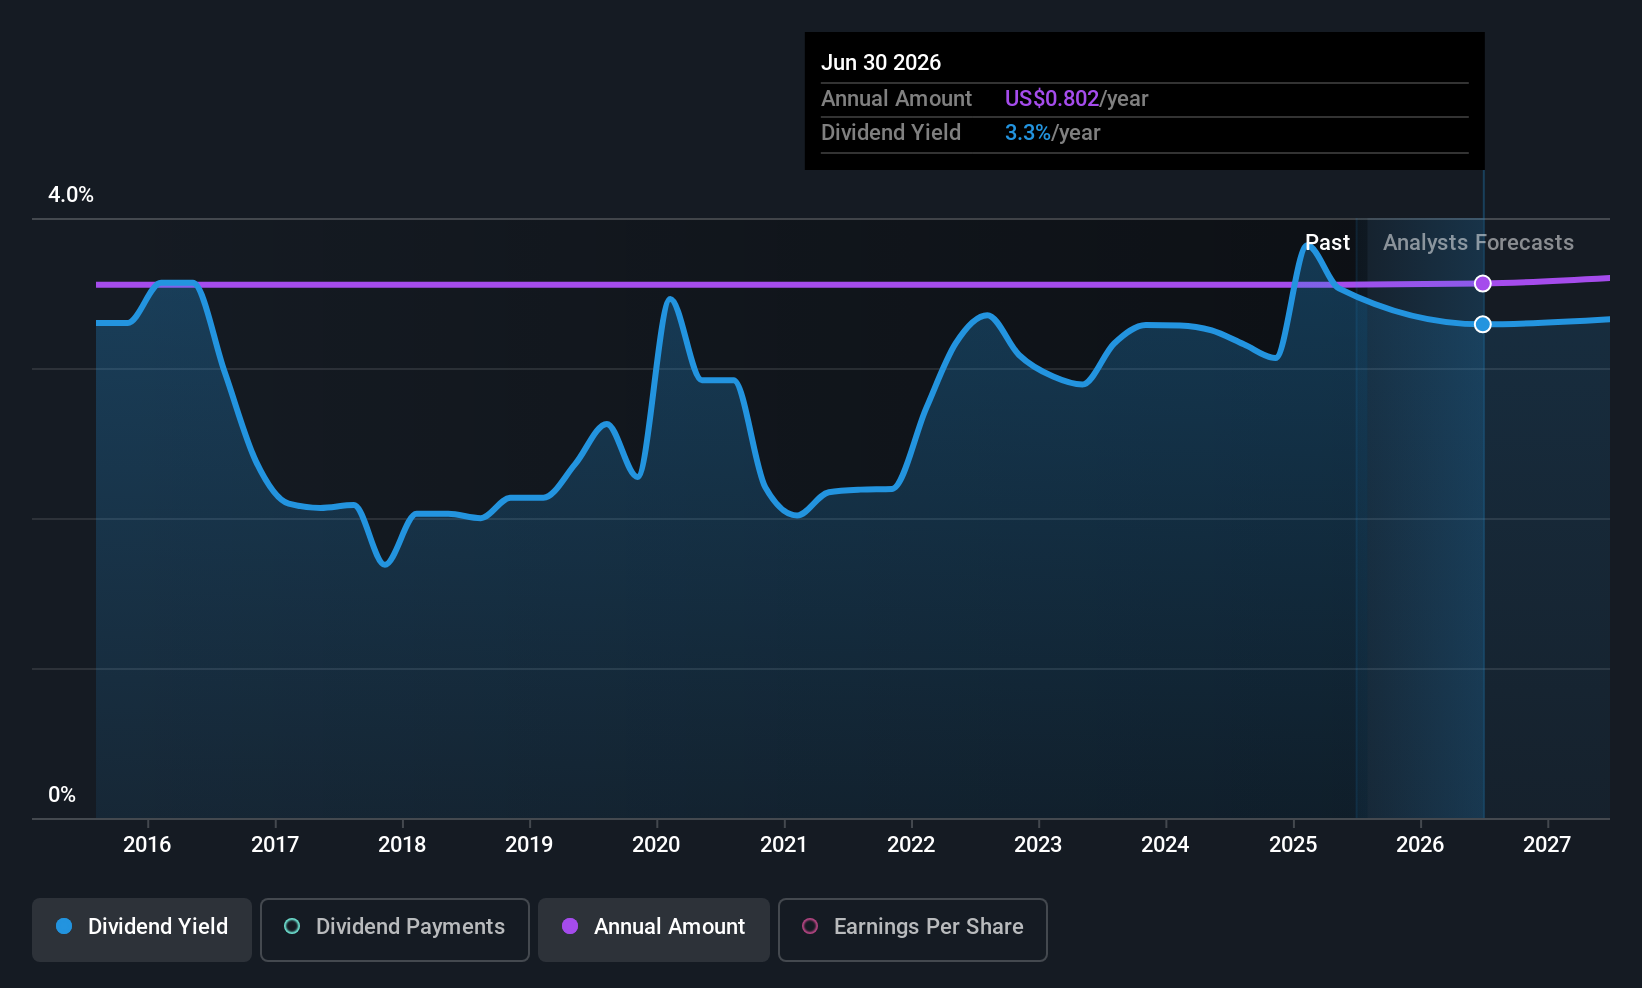Click the teal Dividend Payments circle icon

click(x=291, y=927)
